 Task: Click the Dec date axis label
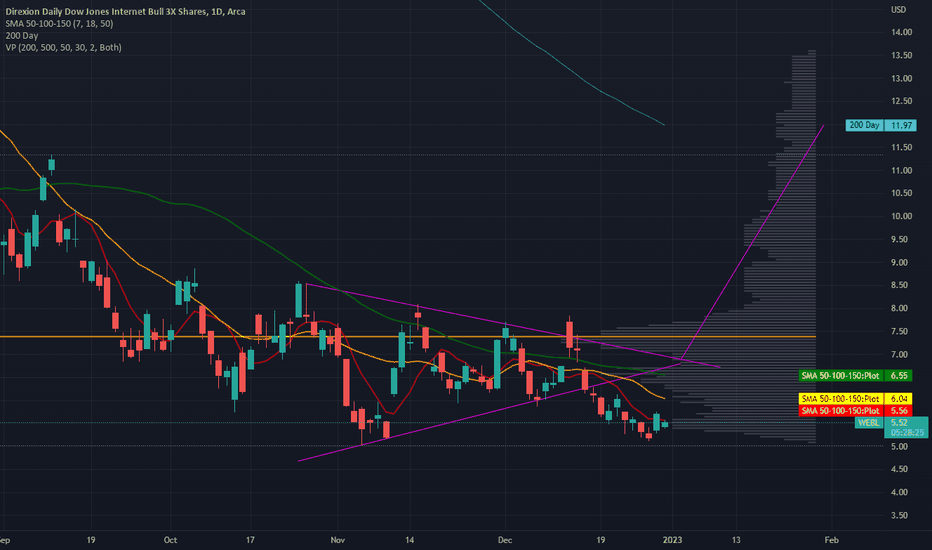(x=505, y=540)
